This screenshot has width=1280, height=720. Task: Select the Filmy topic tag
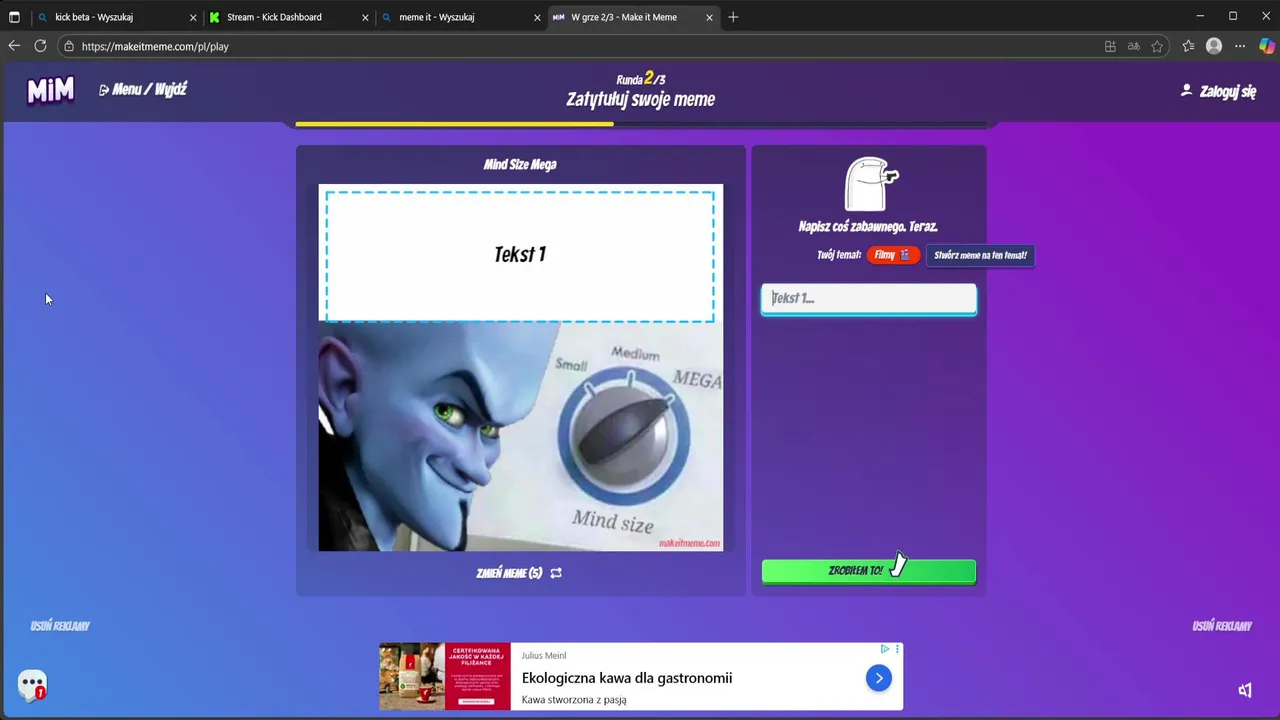[x=892, y=255]
